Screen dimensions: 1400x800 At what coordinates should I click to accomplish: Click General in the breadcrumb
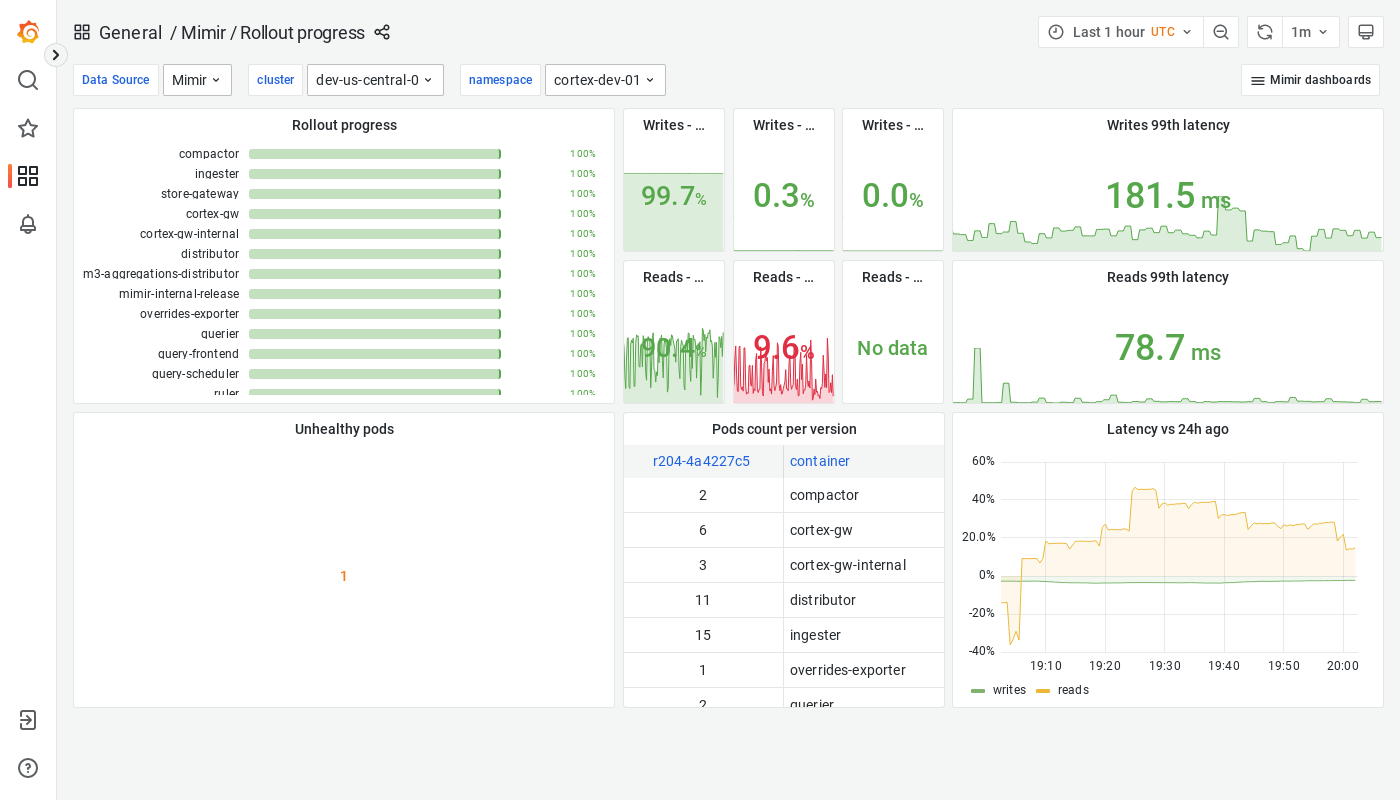click(130, 32)
